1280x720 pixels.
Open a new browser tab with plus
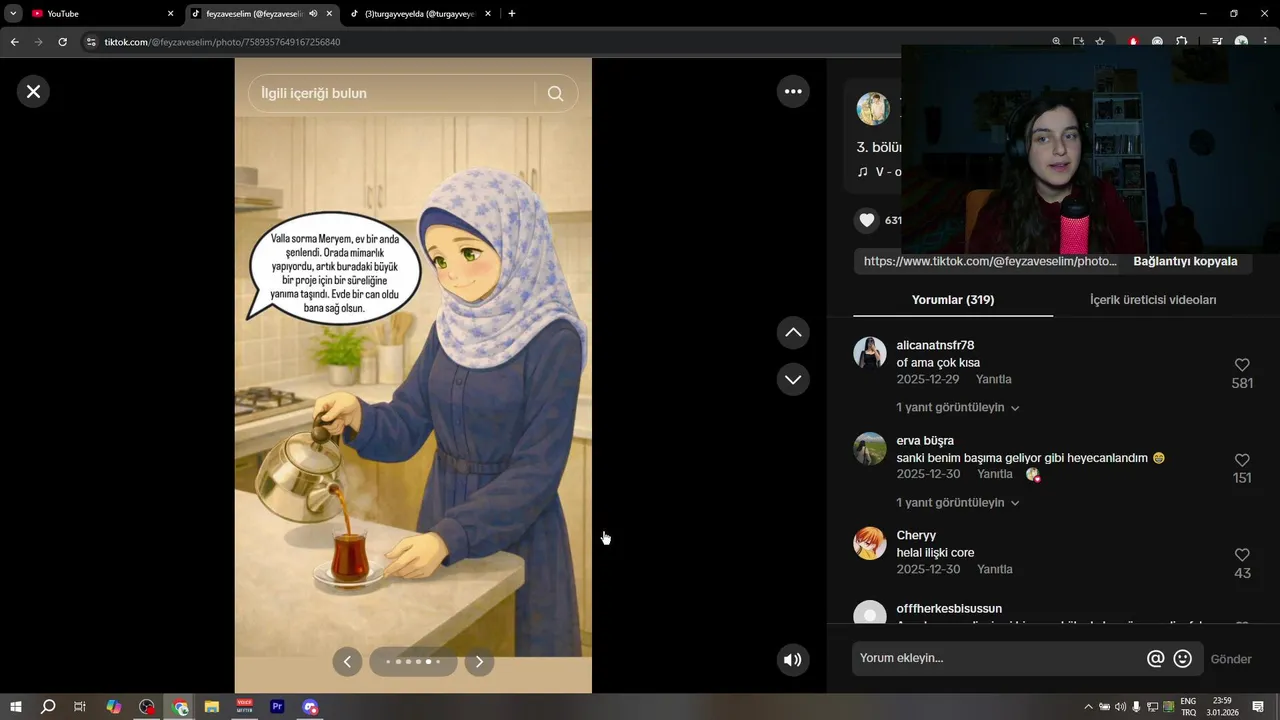coord(512,14)
